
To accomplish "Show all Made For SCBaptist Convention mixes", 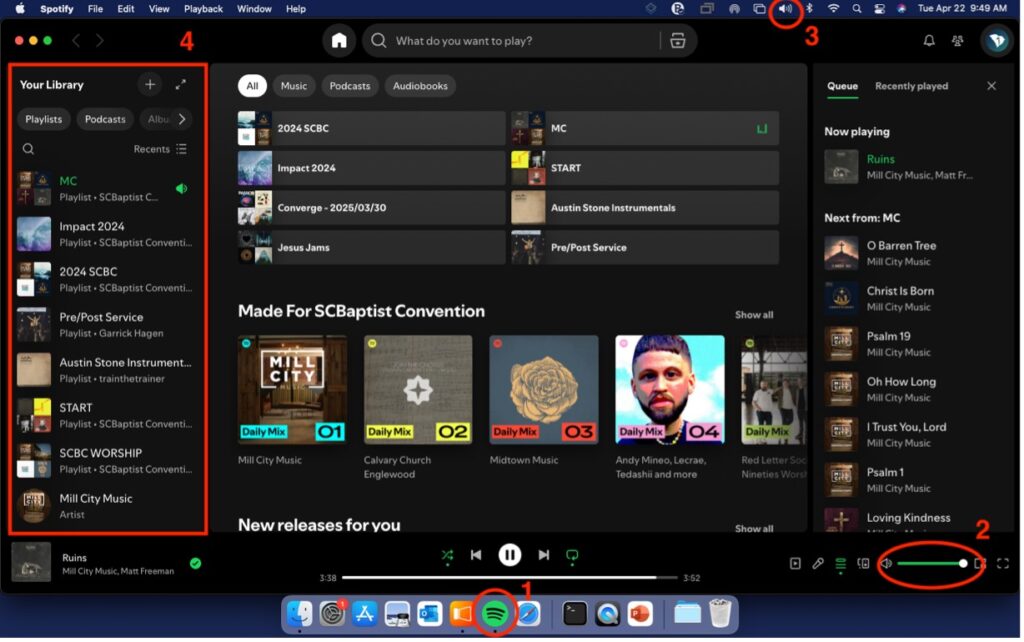I will click(x=754, y=315).
